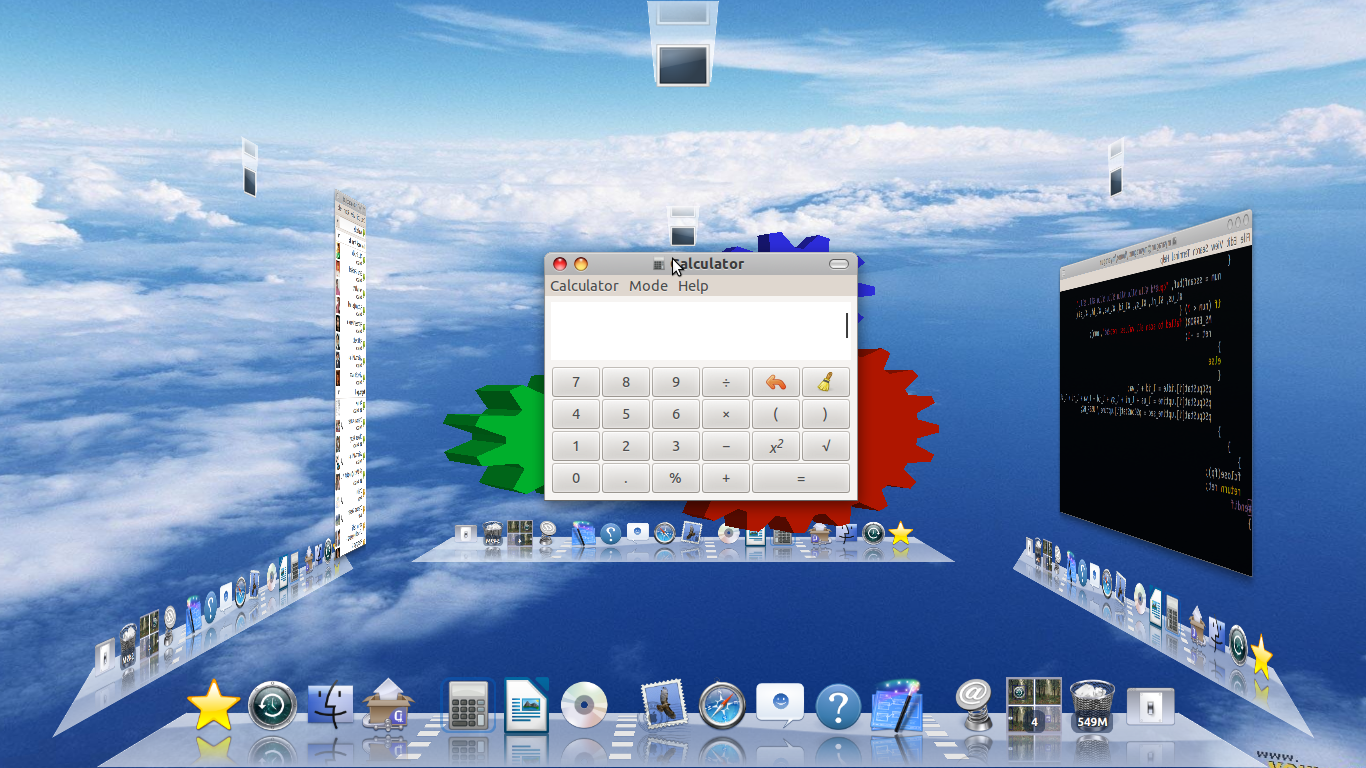This screenshot has height=768, width=1366.
Task: Open the @ spring icon in front dock
Action: point(973,703)
